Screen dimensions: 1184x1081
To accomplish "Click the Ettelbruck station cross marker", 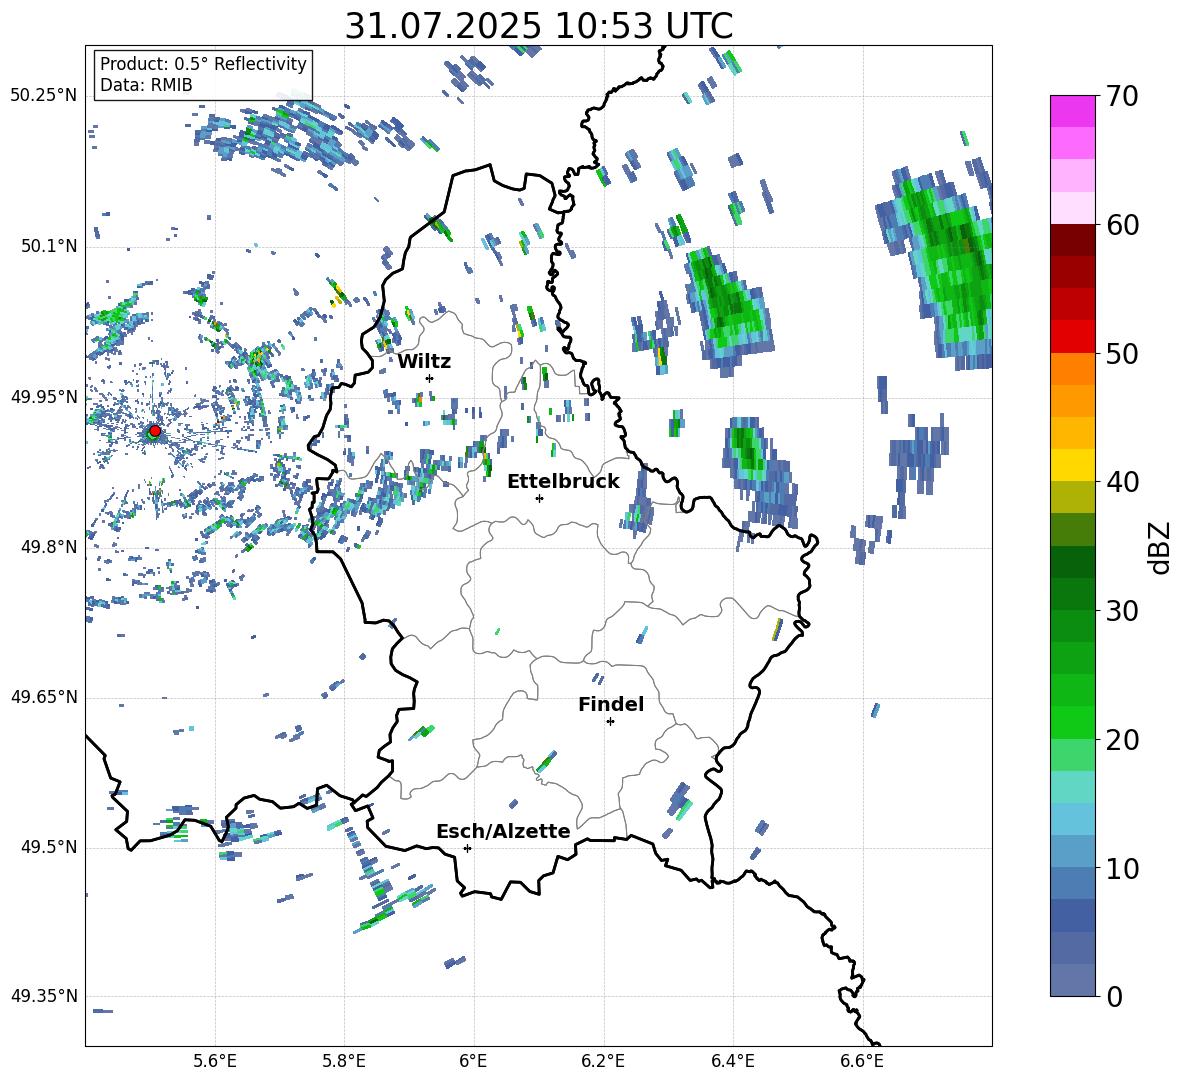I will point(539,498).
